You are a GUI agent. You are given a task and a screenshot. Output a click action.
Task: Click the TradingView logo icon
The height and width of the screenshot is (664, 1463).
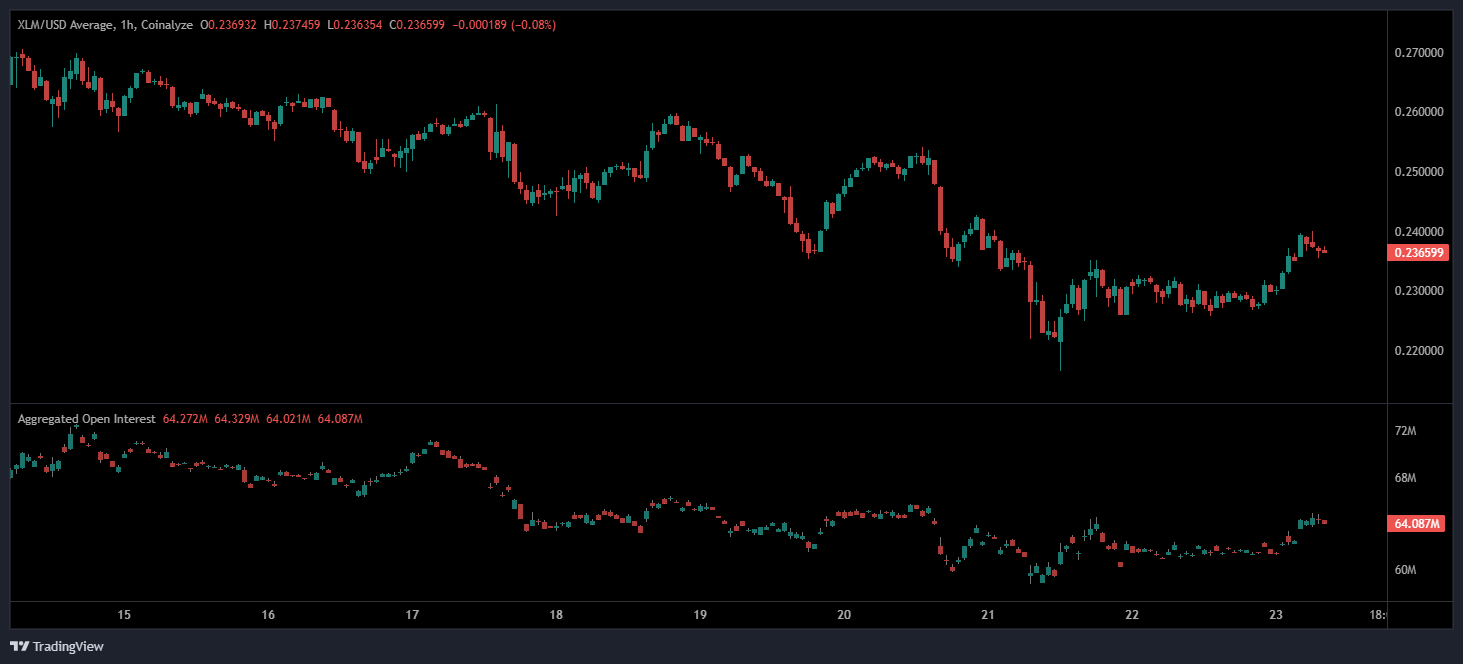(18, 646)
